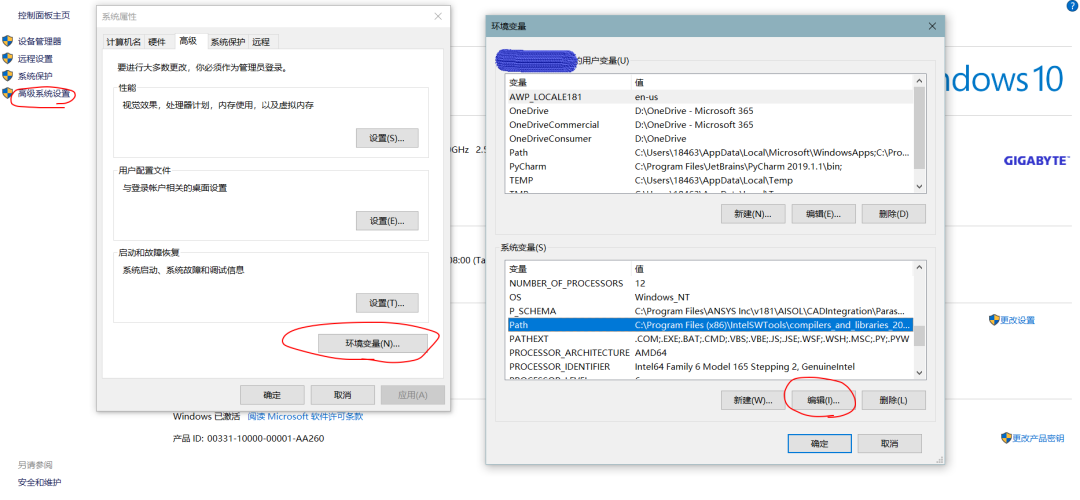Screen dimensions: 1080x500
Task: Open performance 设置(S)... button
Action: tap(387, 138)
